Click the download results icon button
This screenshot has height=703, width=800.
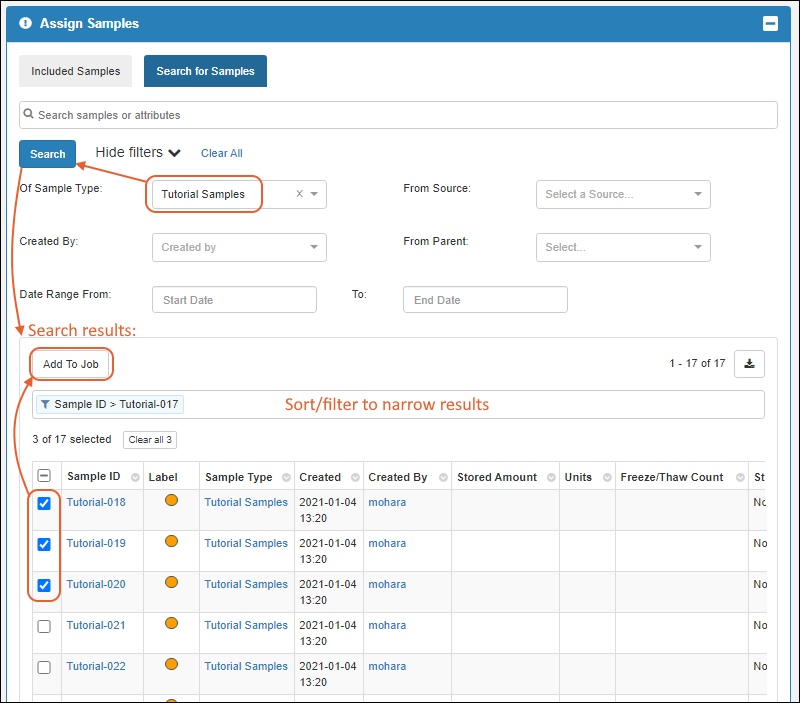[749, 364]
